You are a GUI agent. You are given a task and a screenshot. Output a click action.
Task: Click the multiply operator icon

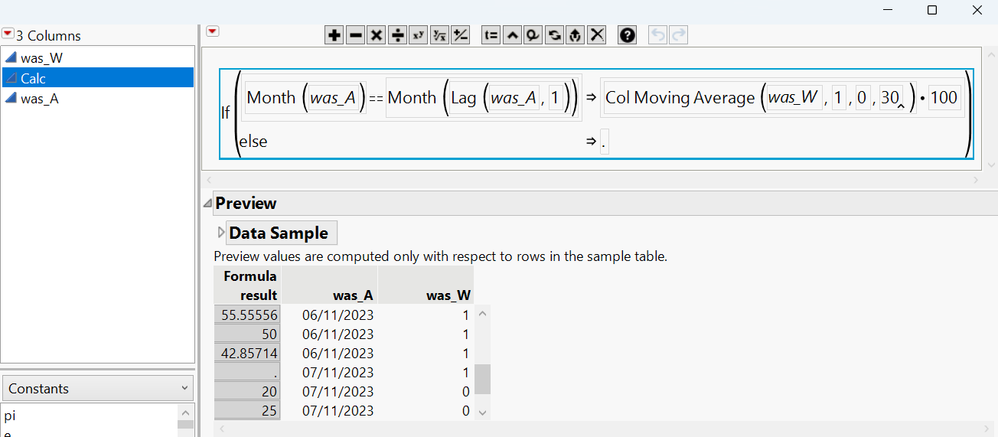coord(377,35)
